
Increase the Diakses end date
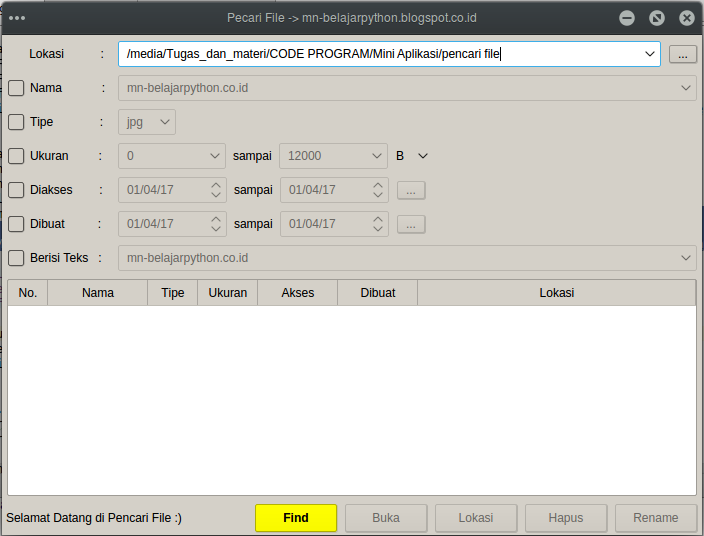378,185
